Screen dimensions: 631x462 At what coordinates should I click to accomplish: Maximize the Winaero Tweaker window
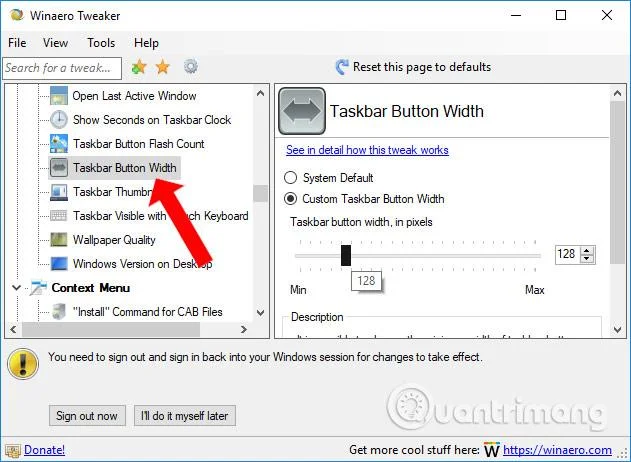(x=561, y=15)
